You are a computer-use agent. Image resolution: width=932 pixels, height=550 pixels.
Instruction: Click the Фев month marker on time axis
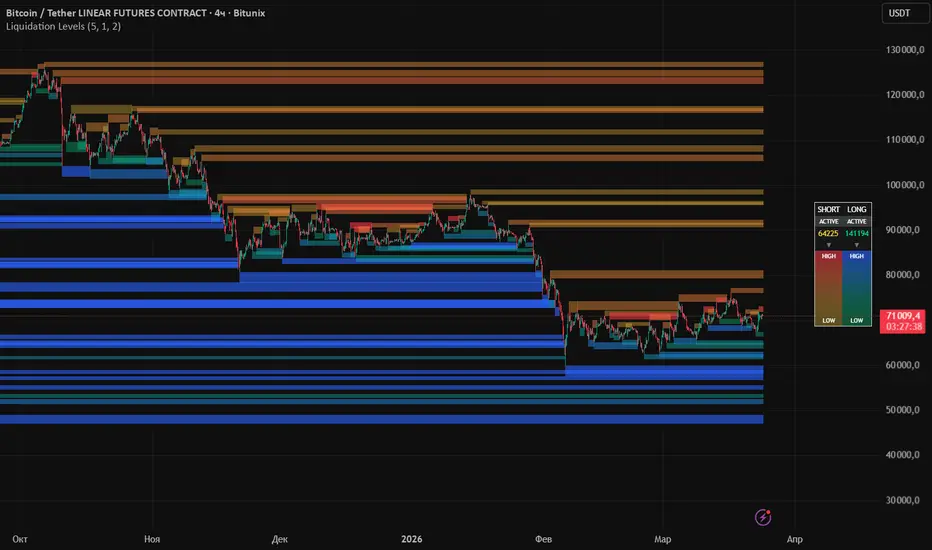click(543, 539)
